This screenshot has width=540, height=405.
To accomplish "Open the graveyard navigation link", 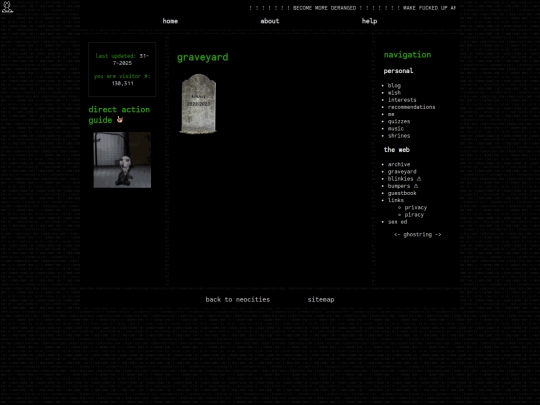I will 402,172.
